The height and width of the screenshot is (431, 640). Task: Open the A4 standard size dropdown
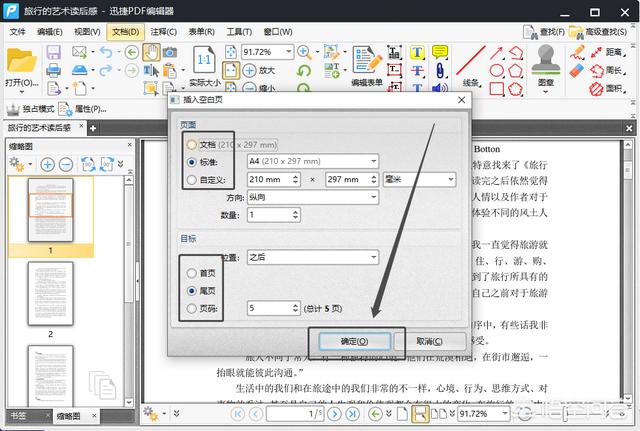[x=313, y=161]
